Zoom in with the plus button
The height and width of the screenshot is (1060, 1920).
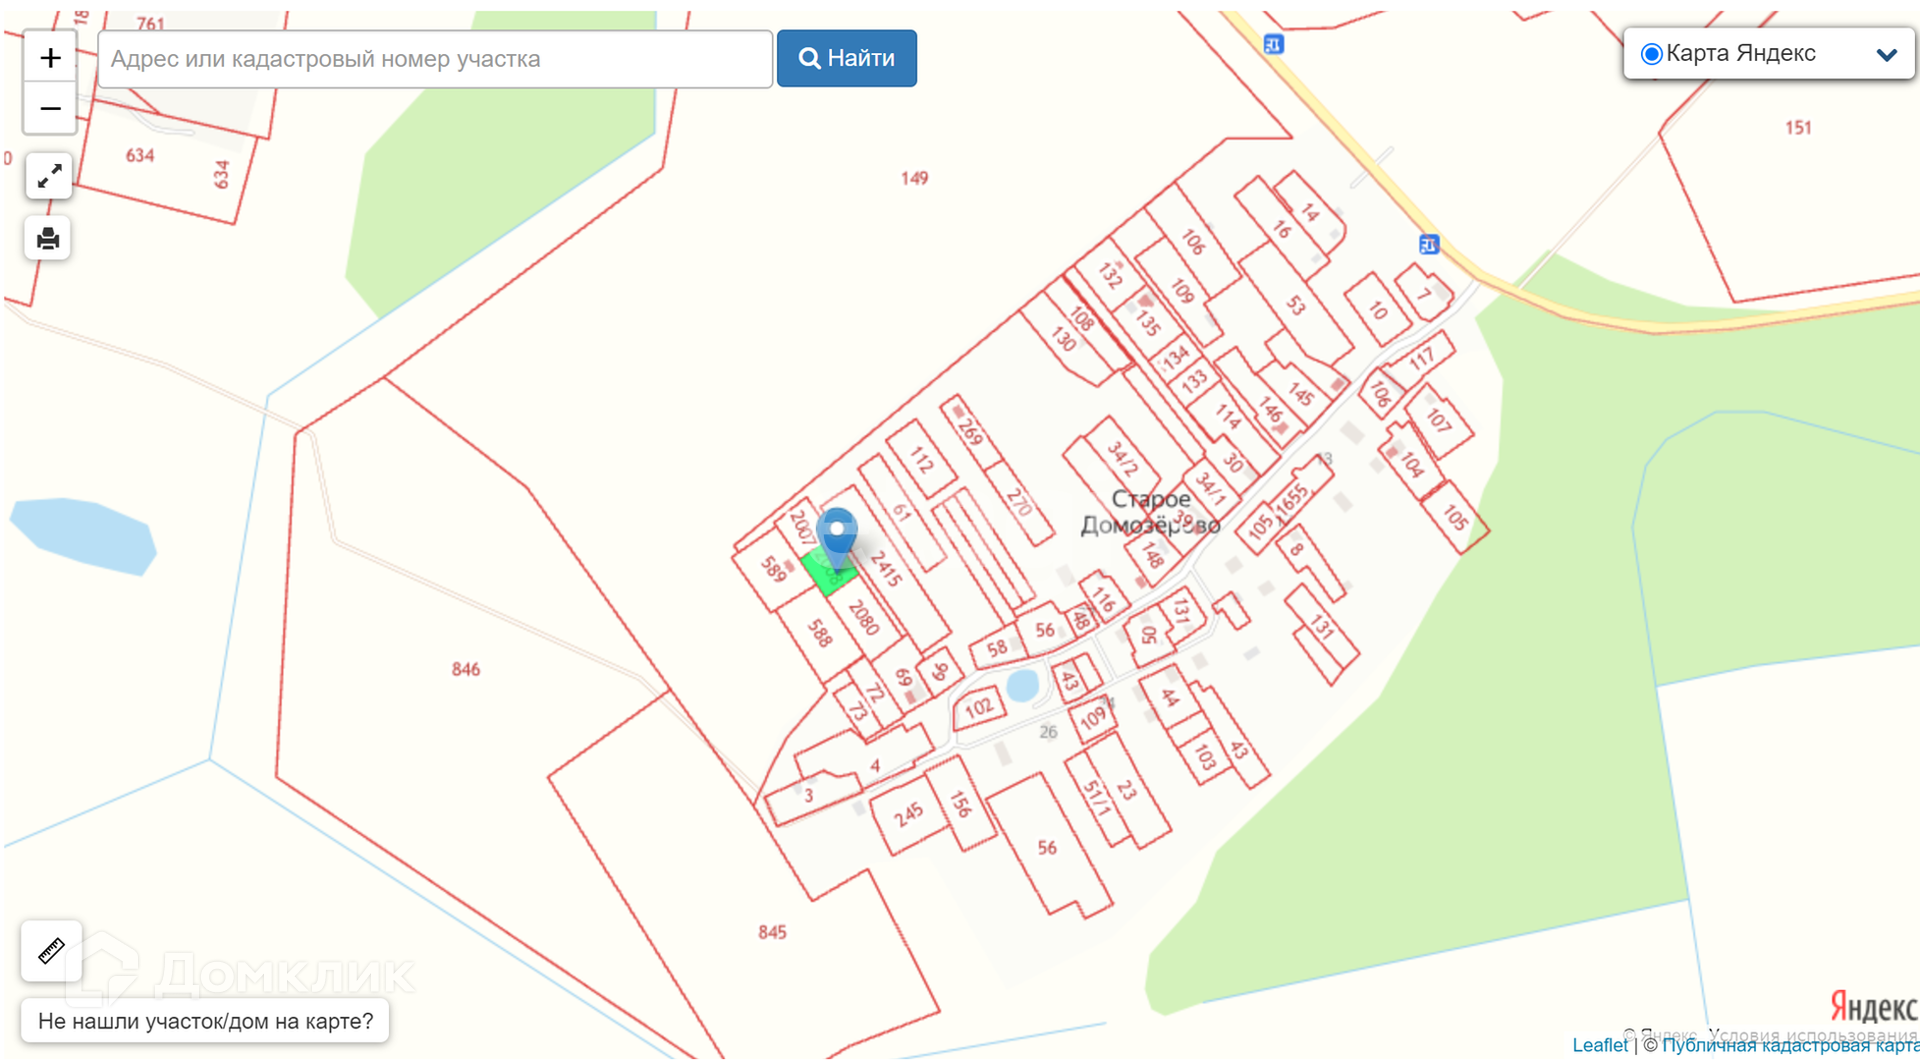50,58
